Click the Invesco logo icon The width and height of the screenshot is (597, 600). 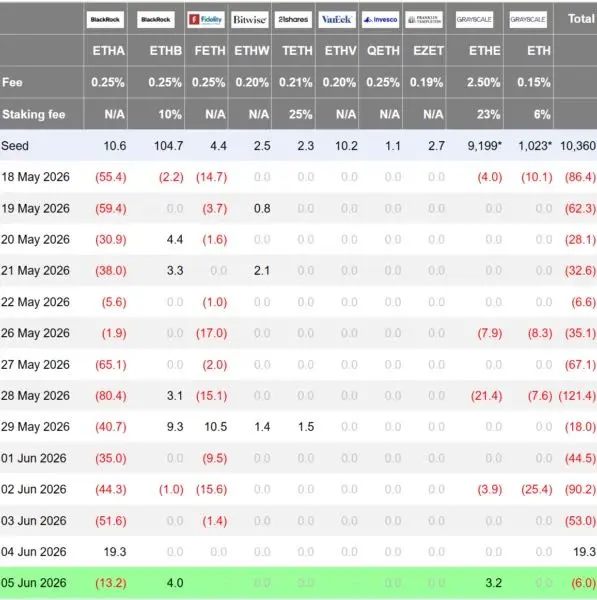pos(380,20)
